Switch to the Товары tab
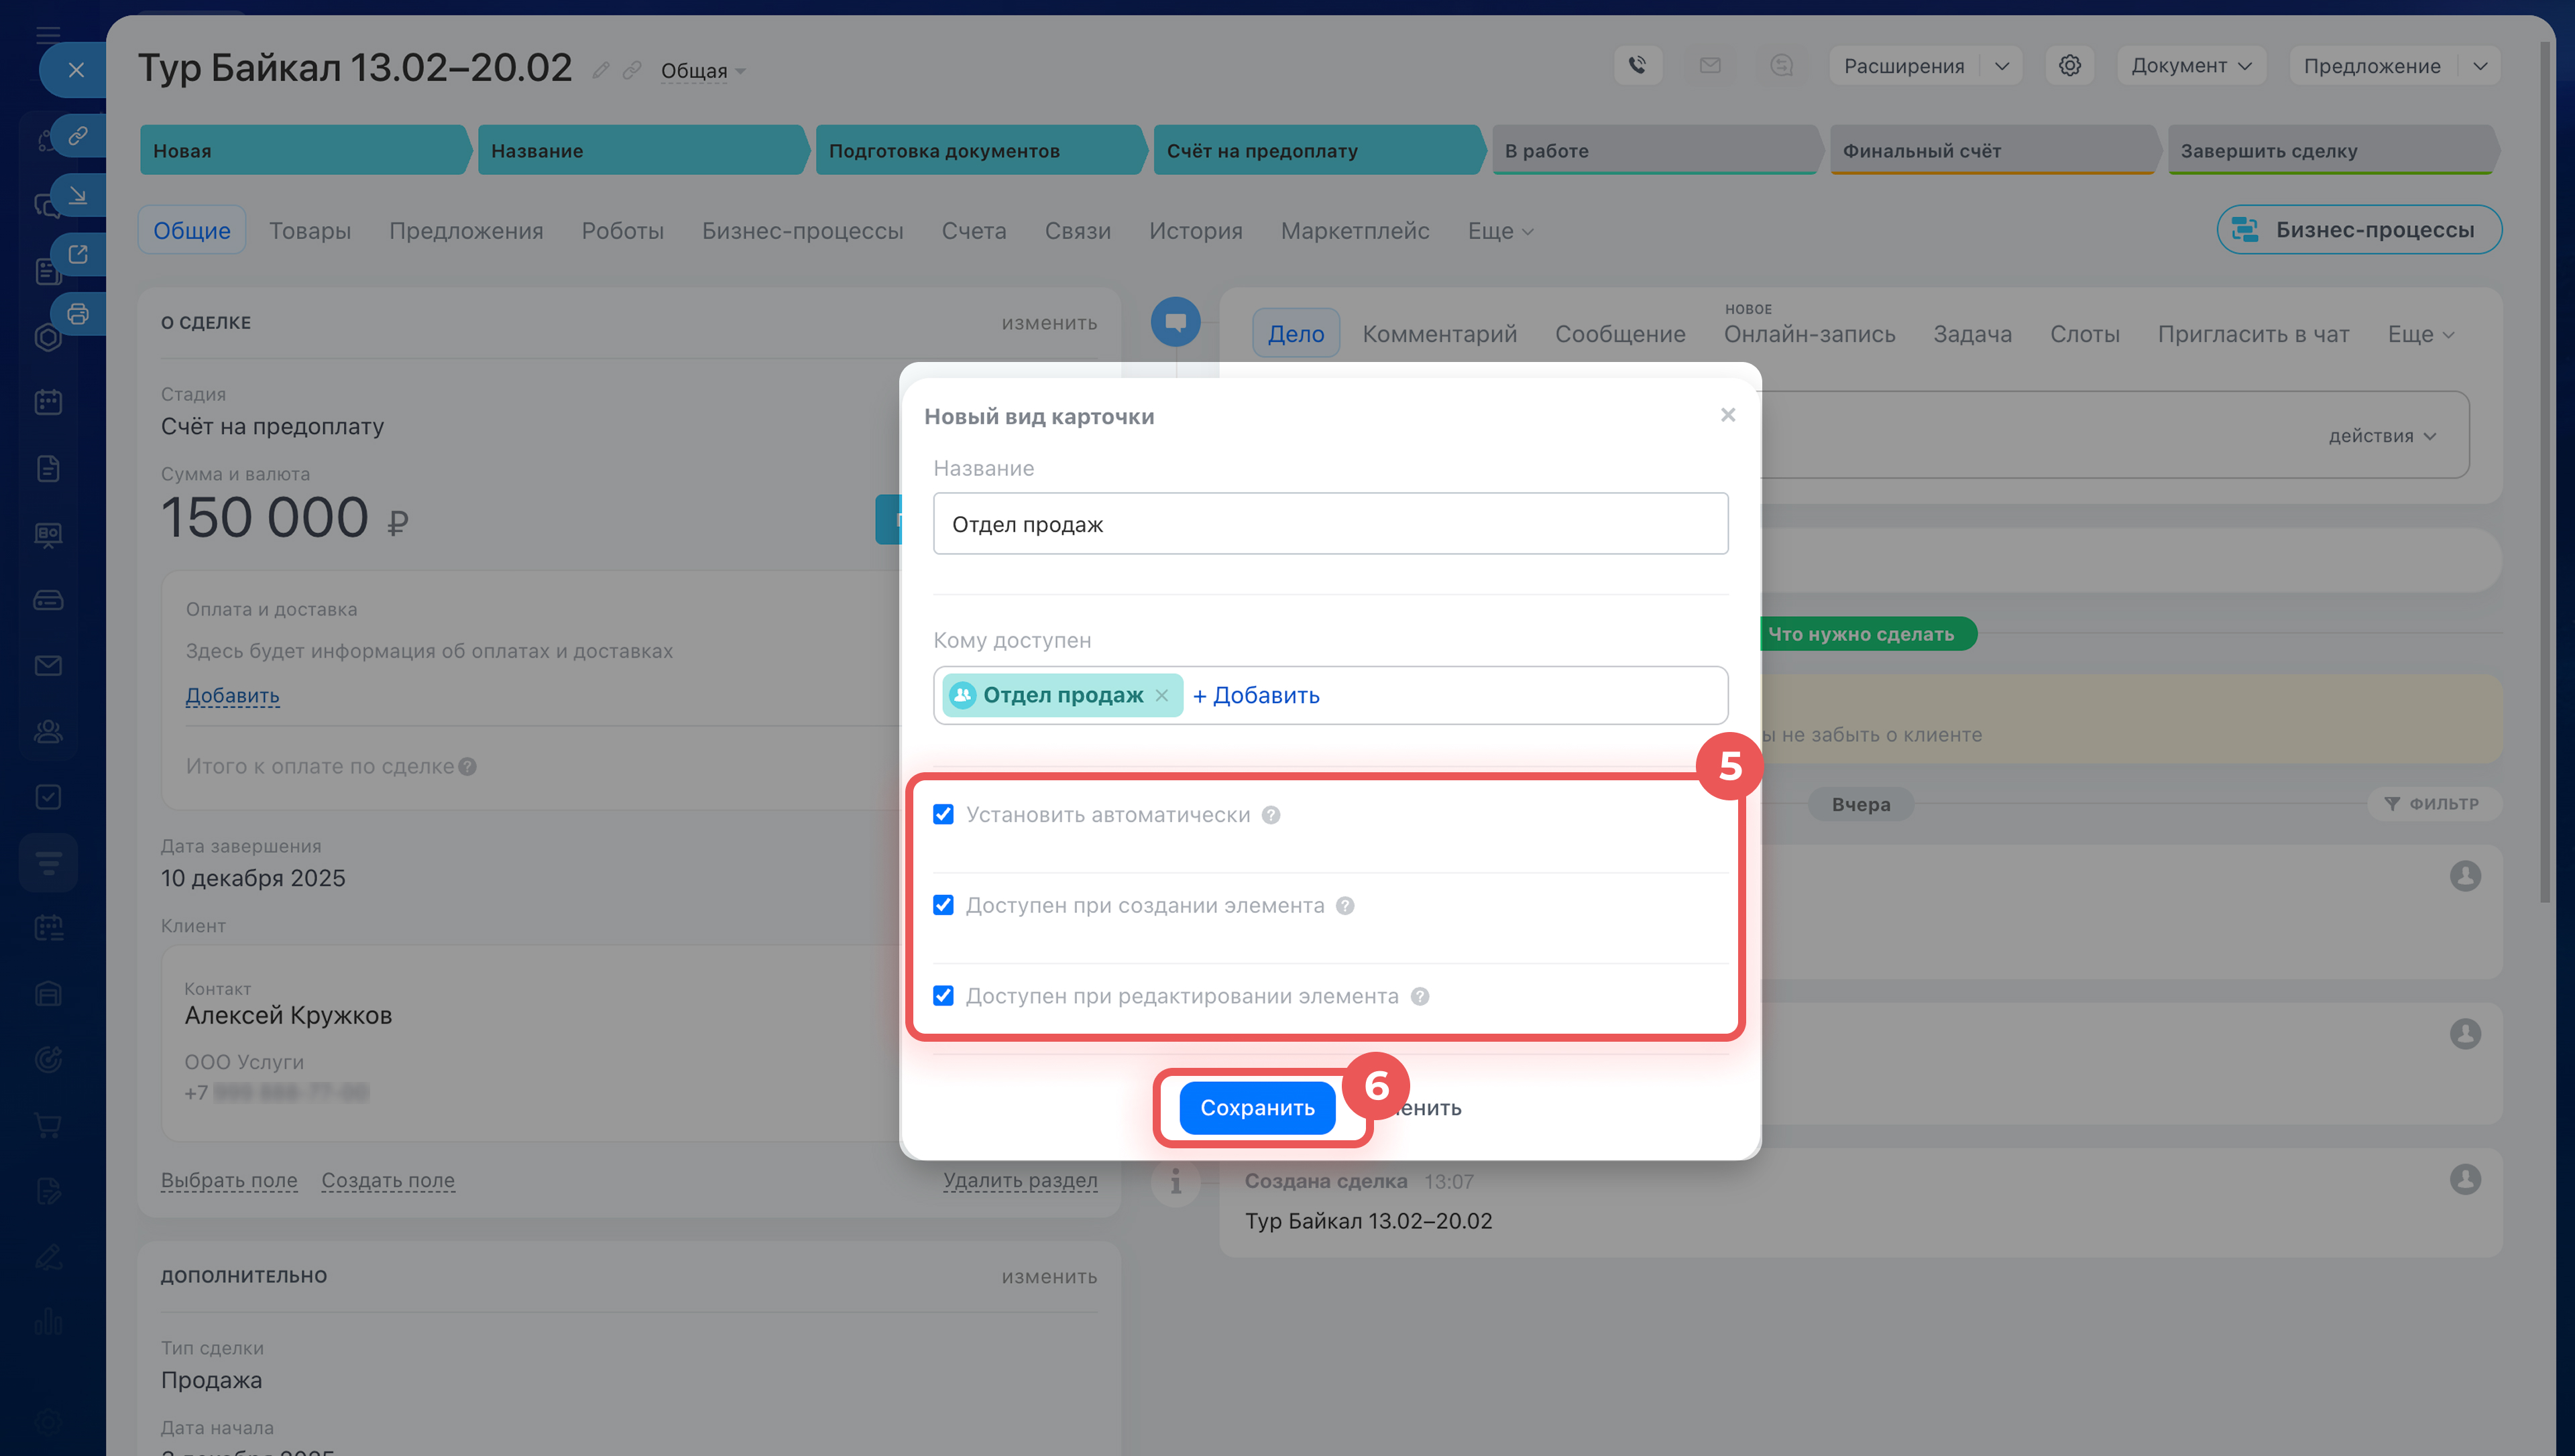 [309, 231]
